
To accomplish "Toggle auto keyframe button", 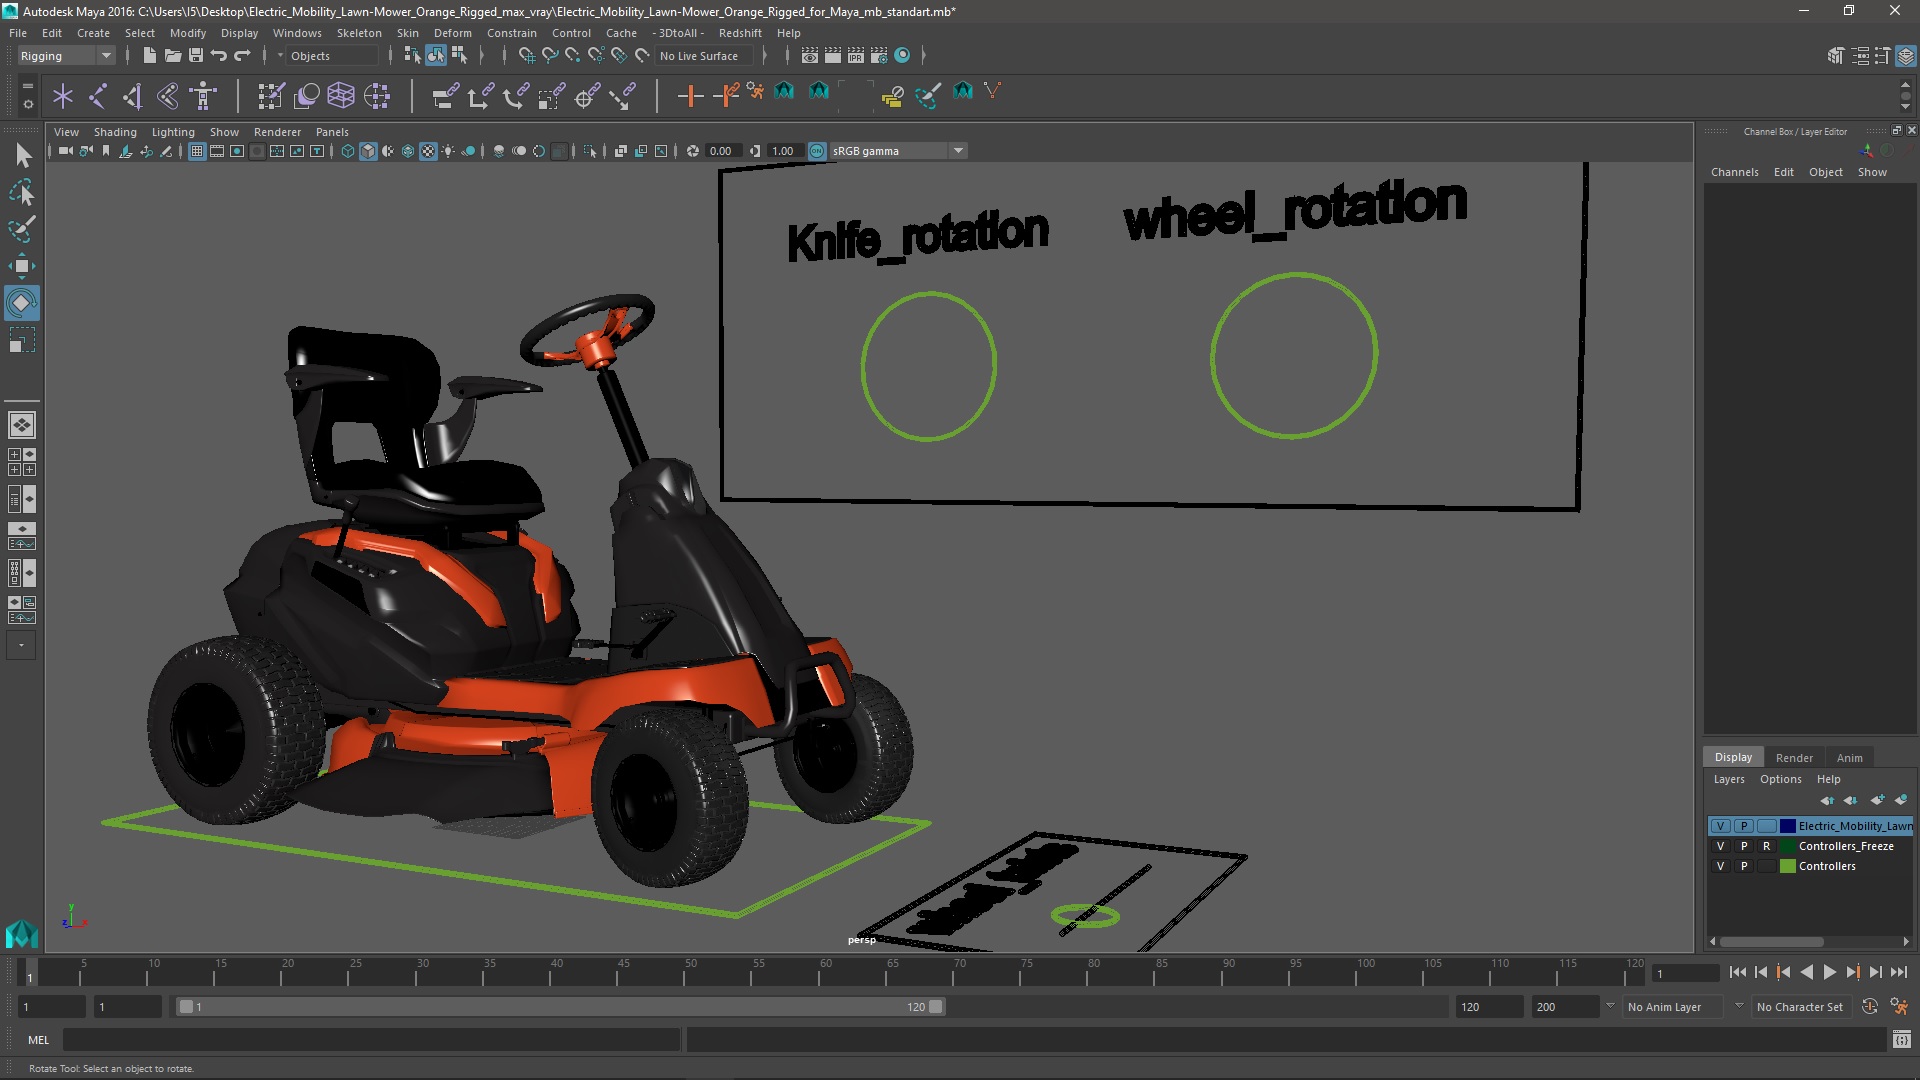I will coord(1869,1007).
